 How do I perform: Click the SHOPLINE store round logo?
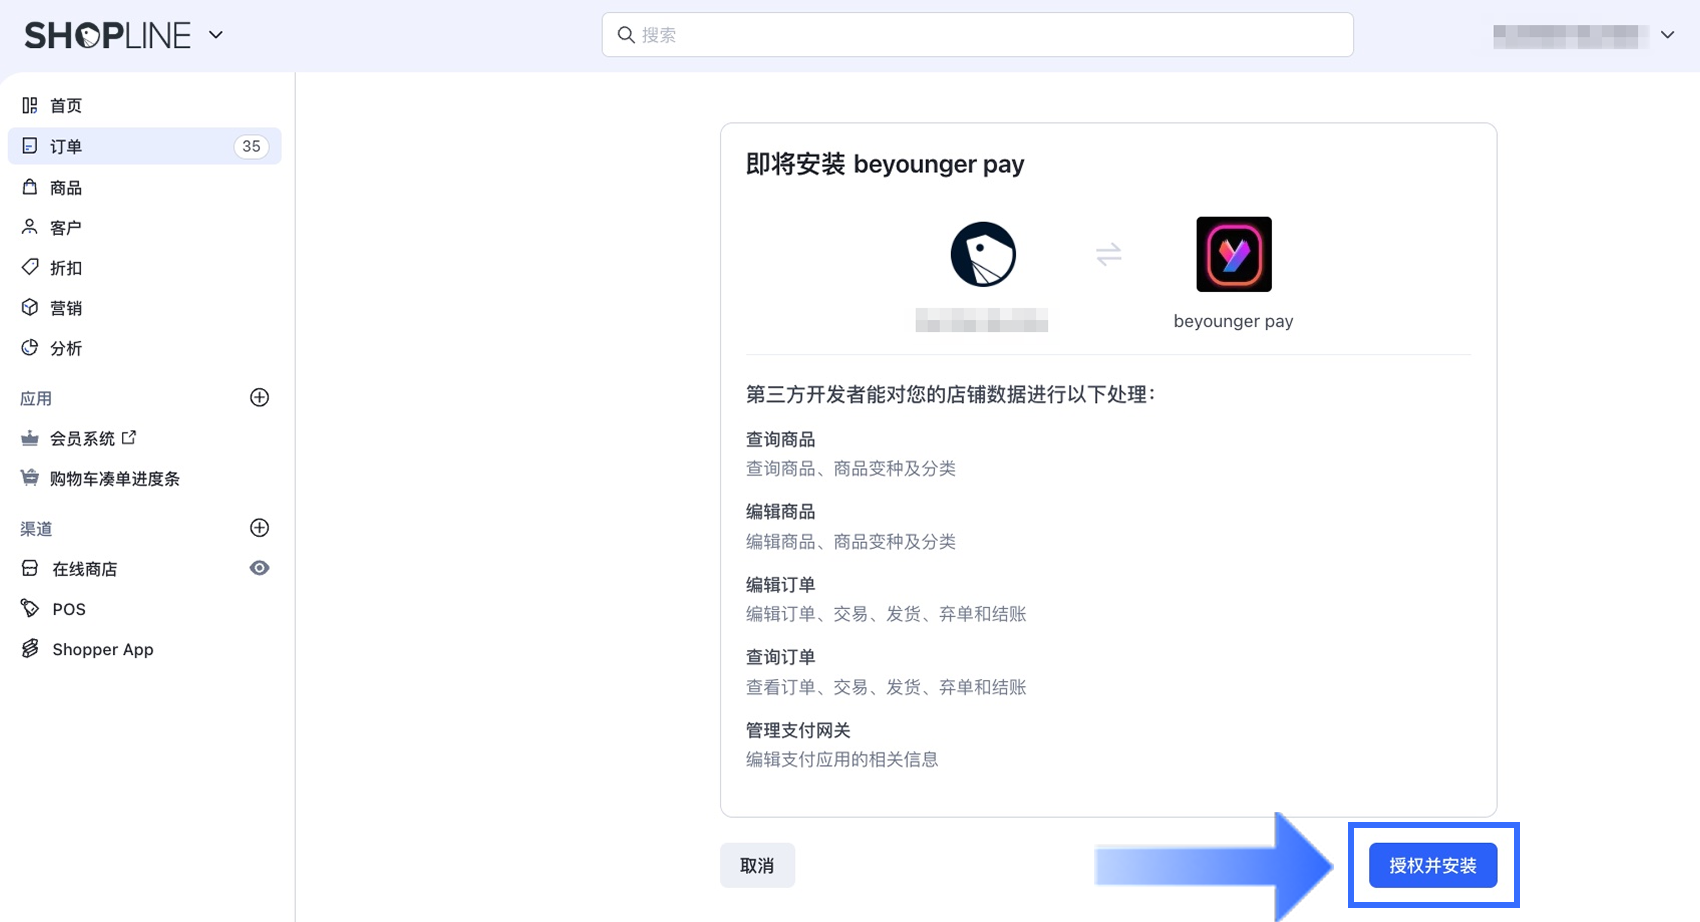click(983, 254)
